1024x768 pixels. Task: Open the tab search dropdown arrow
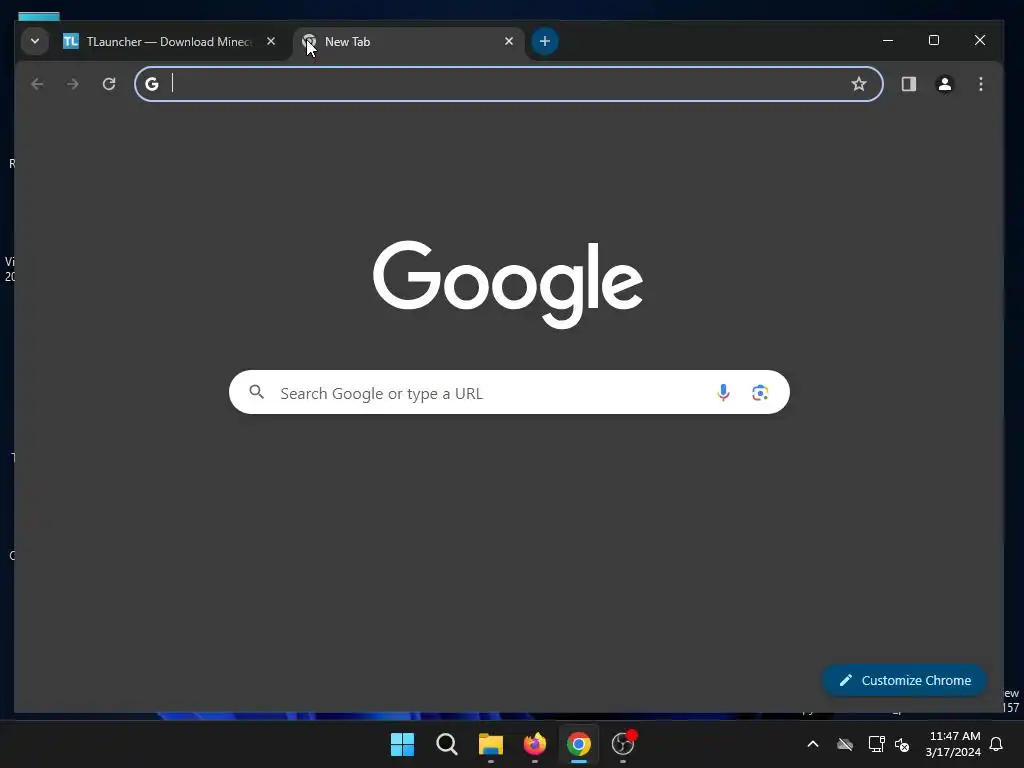pyautogui.click(x=35, y=41)
